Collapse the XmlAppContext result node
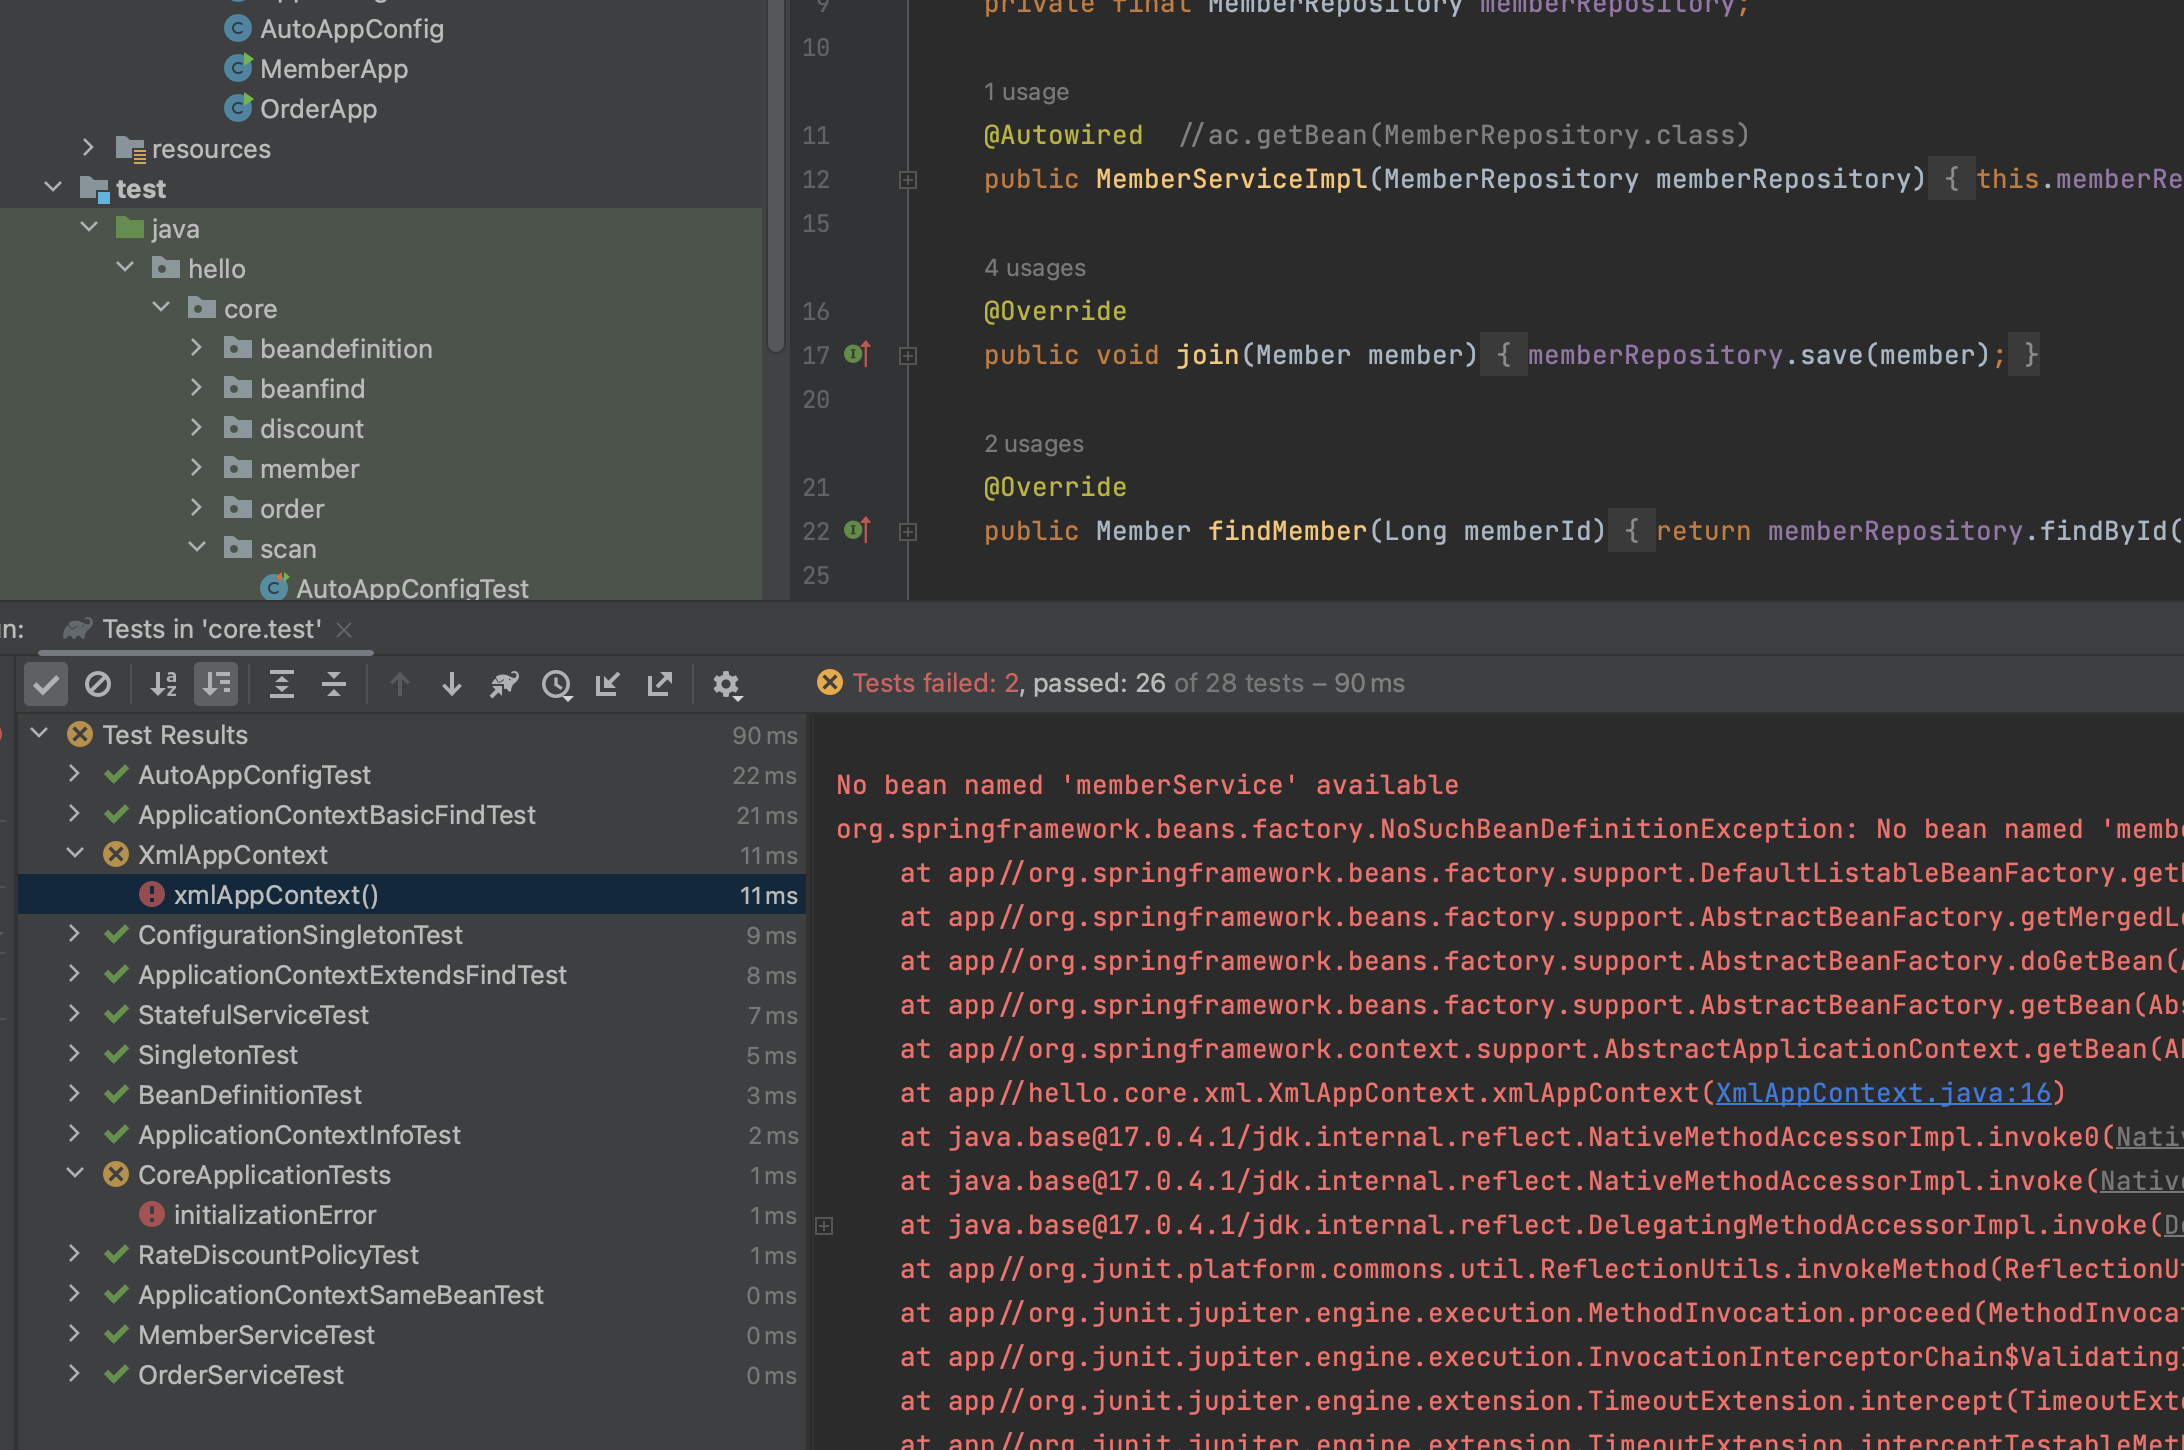This screenshot has height=1450, width=2184. pos(74,853)
